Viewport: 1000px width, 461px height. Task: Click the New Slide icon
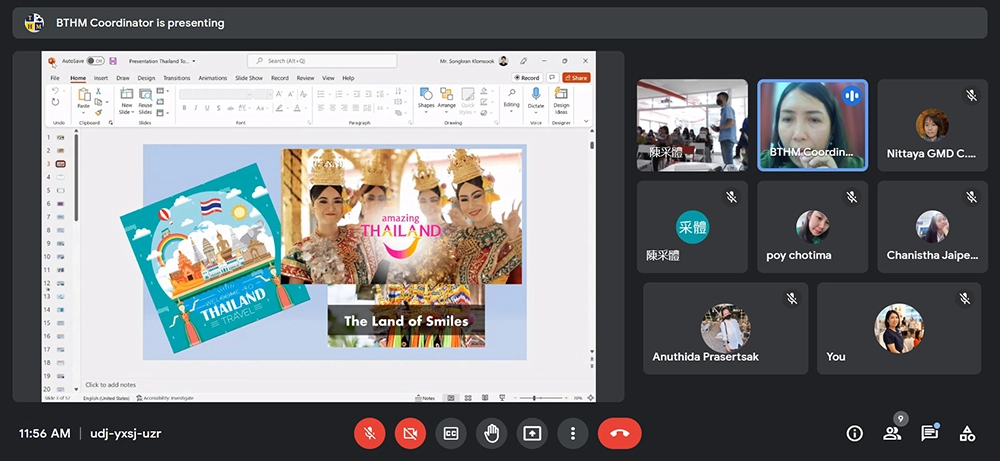click(x=127, y=94)
